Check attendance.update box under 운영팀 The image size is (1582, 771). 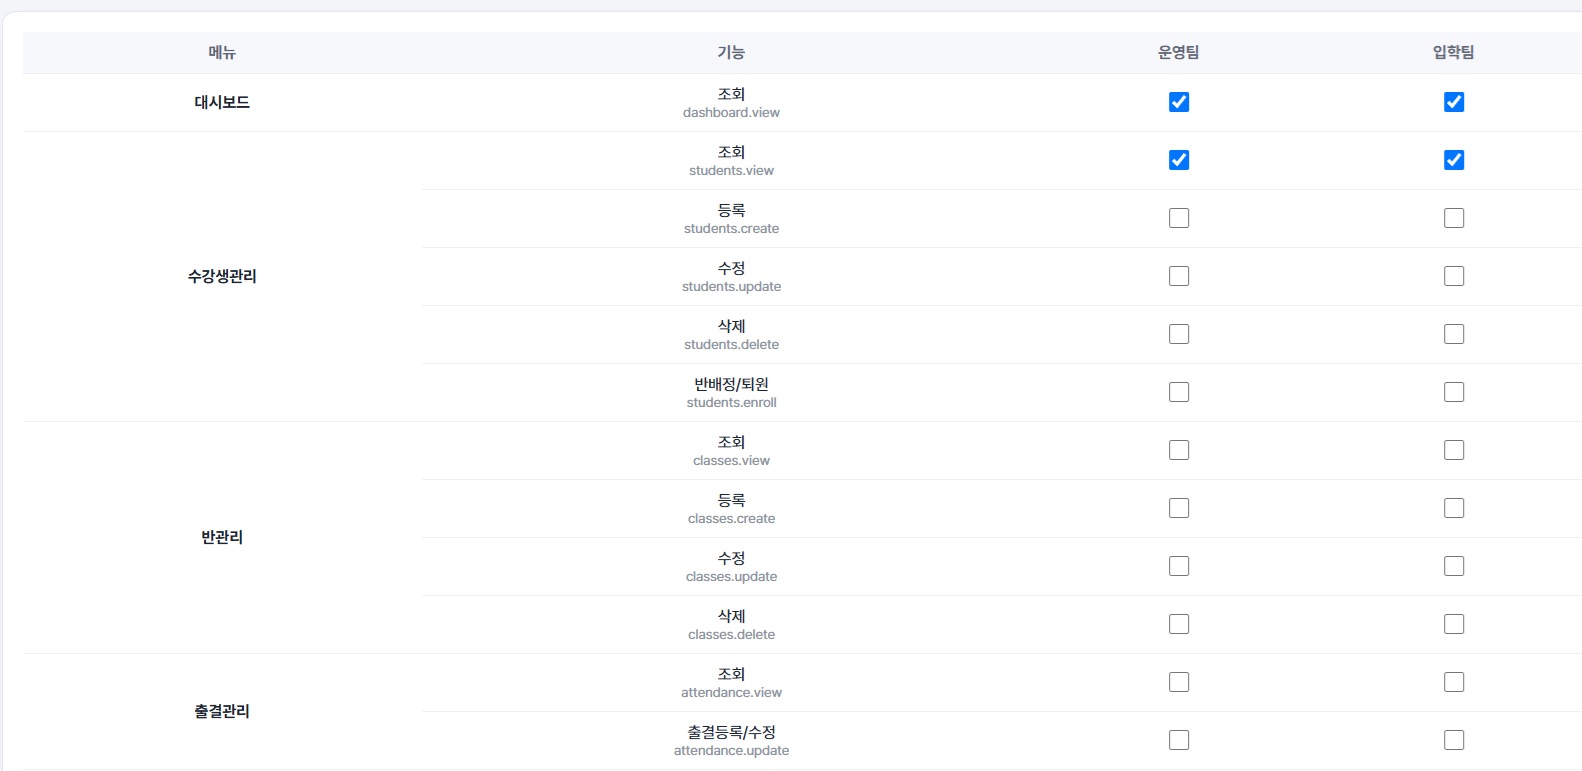coord(1179,740)
